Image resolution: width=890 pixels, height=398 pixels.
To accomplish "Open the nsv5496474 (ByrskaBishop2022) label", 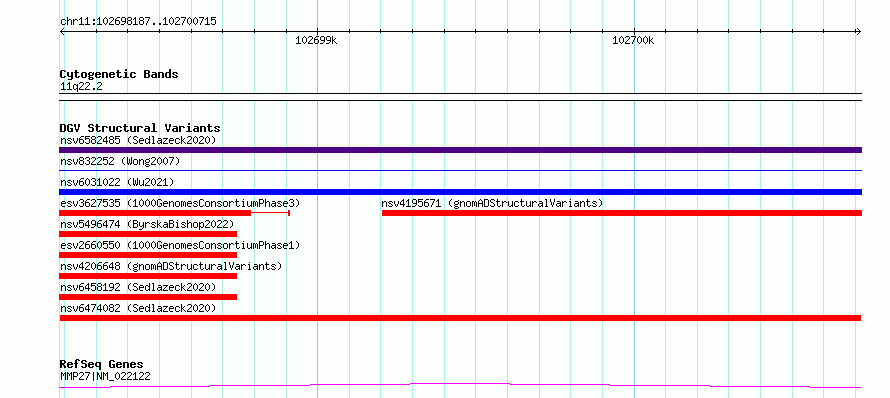I will 147,224.
